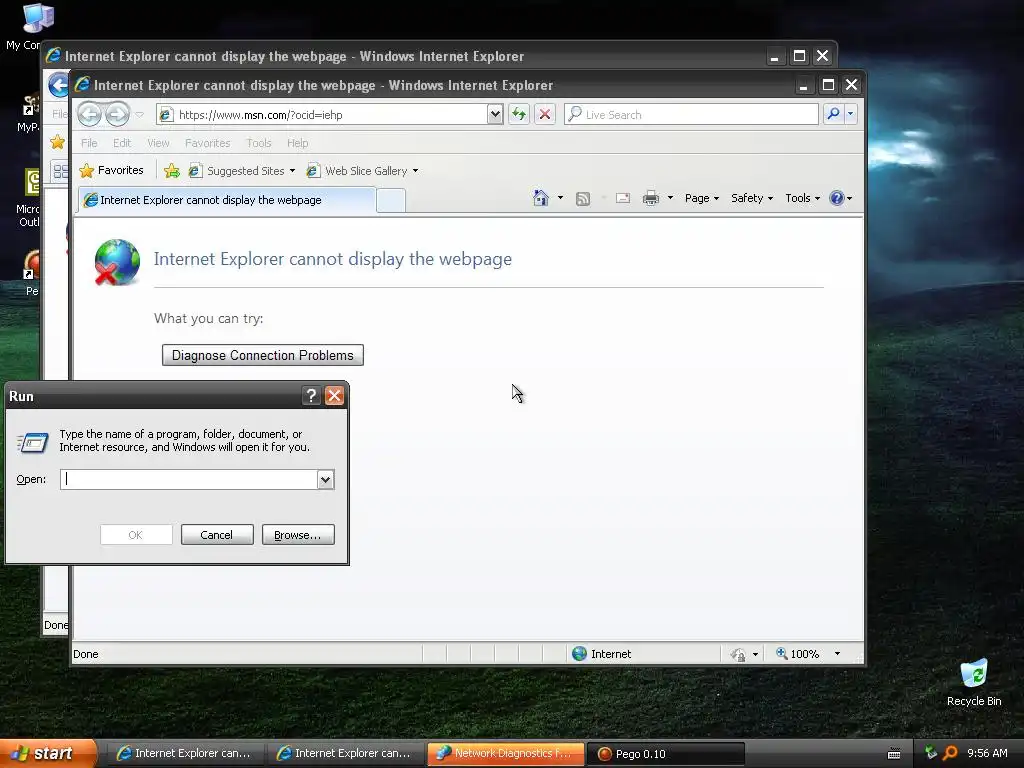Click the Open text field in the Run dialog
The width and height of the screenshot is (1024, 768).
(189, 479)
